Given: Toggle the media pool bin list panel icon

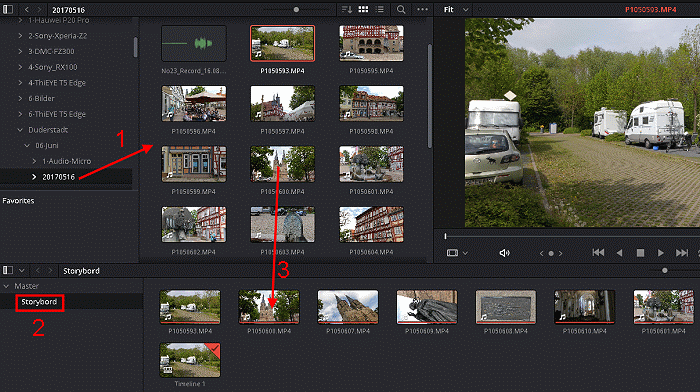Looking at the screenshot, I should coord(8,271).
